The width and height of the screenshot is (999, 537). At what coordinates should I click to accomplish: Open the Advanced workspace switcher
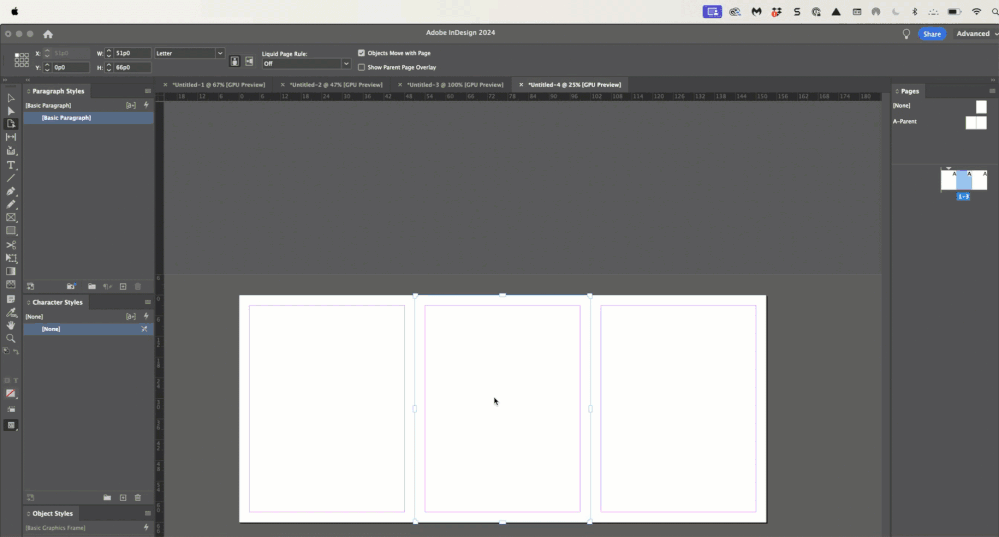(976, 34)
